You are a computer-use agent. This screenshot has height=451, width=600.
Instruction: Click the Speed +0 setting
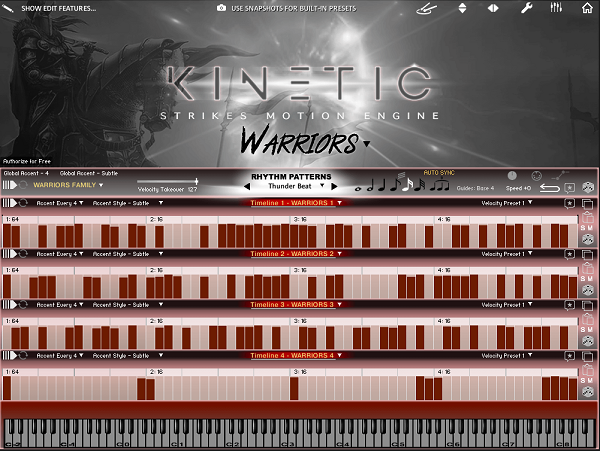(x=518, y=188)
